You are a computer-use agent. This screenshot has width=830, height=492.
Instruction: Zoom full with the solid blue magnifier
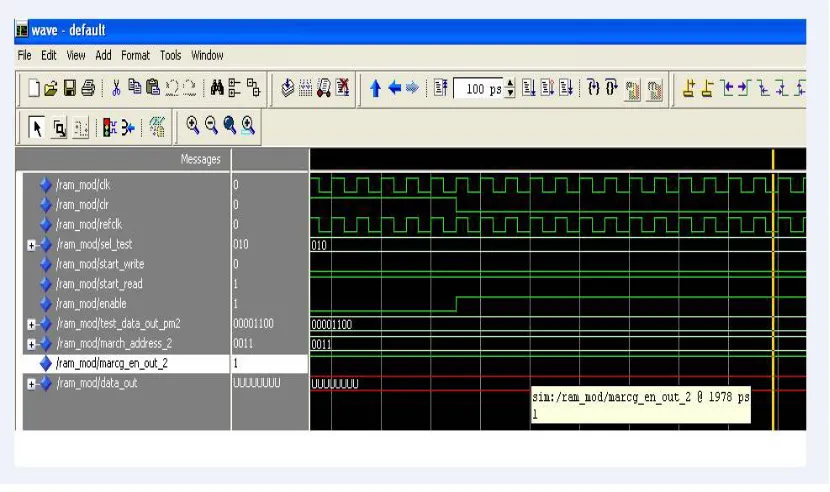[229, 126]
